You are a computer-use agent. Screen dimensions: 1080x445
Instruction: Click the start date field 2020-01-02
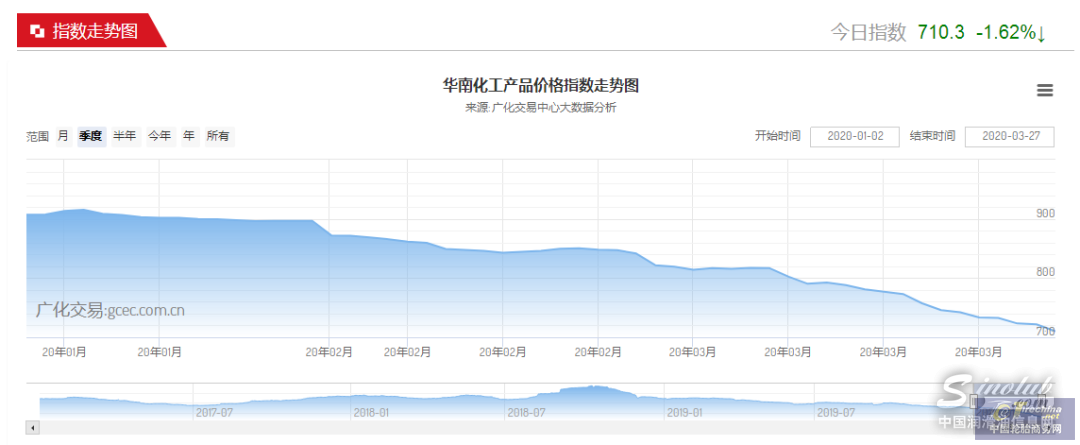click(854, 137)
